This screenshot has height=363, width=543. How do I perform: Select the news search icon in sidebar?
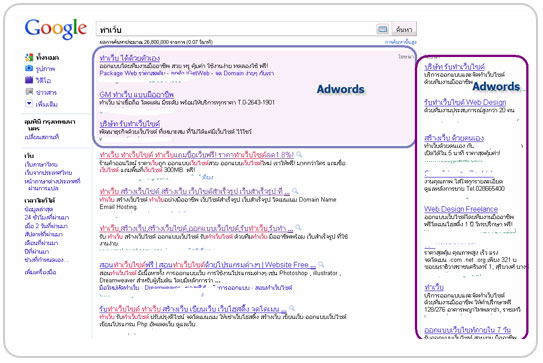(x=29, y=92)
